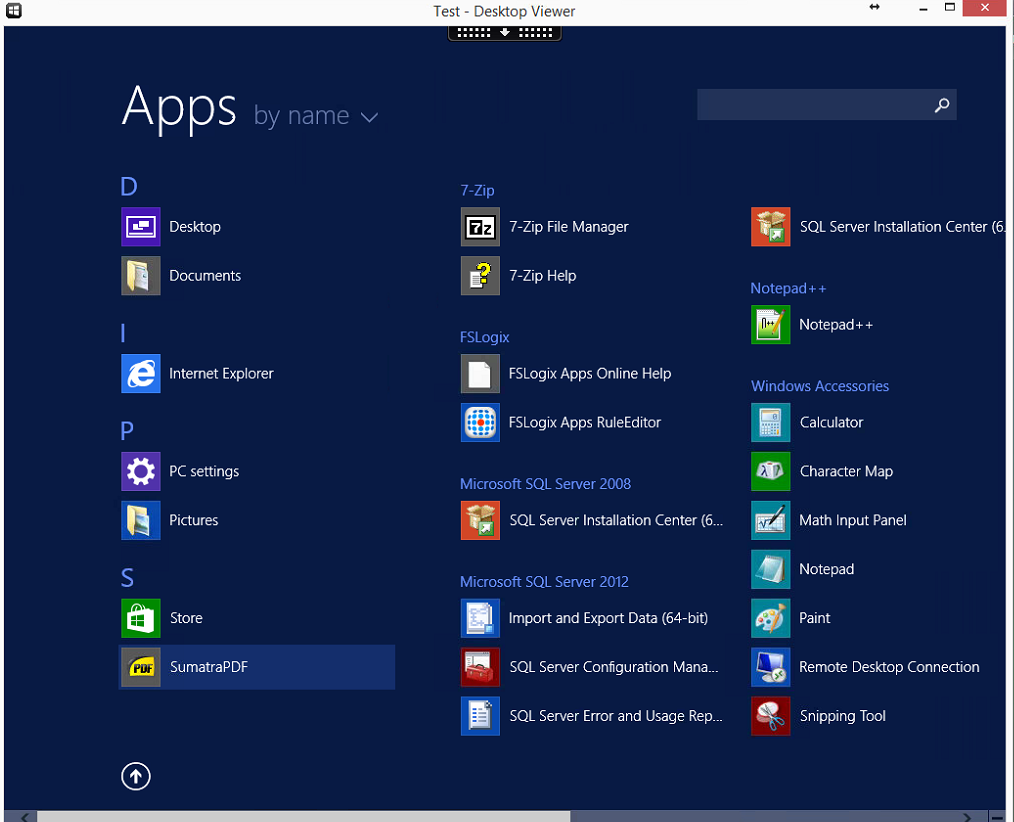Select the Notepad++ group heading
Viewport: 1014px width, 822px height.
(788, 288)
